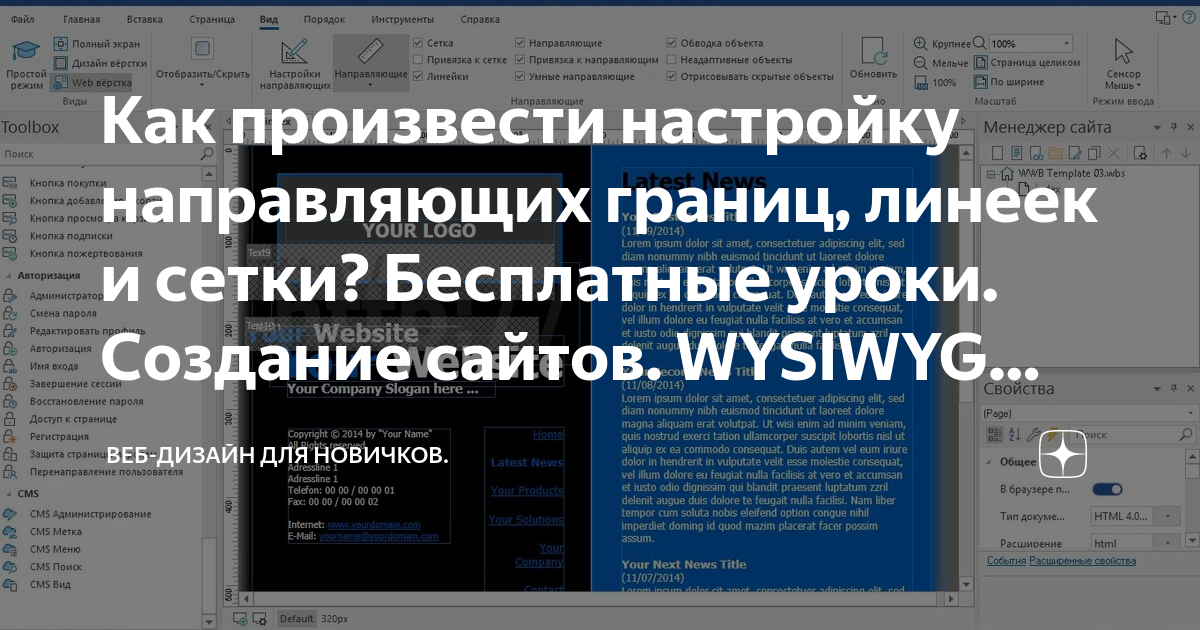Click the Полный экран icon
The height and width of the screenshot is (630, 1200).
(60, 44)
